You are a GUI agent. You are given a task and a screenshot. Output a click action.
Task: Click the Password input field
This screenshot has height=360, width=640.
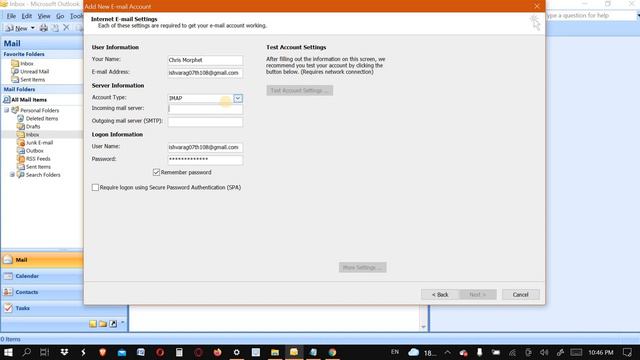tap(205, 160)
